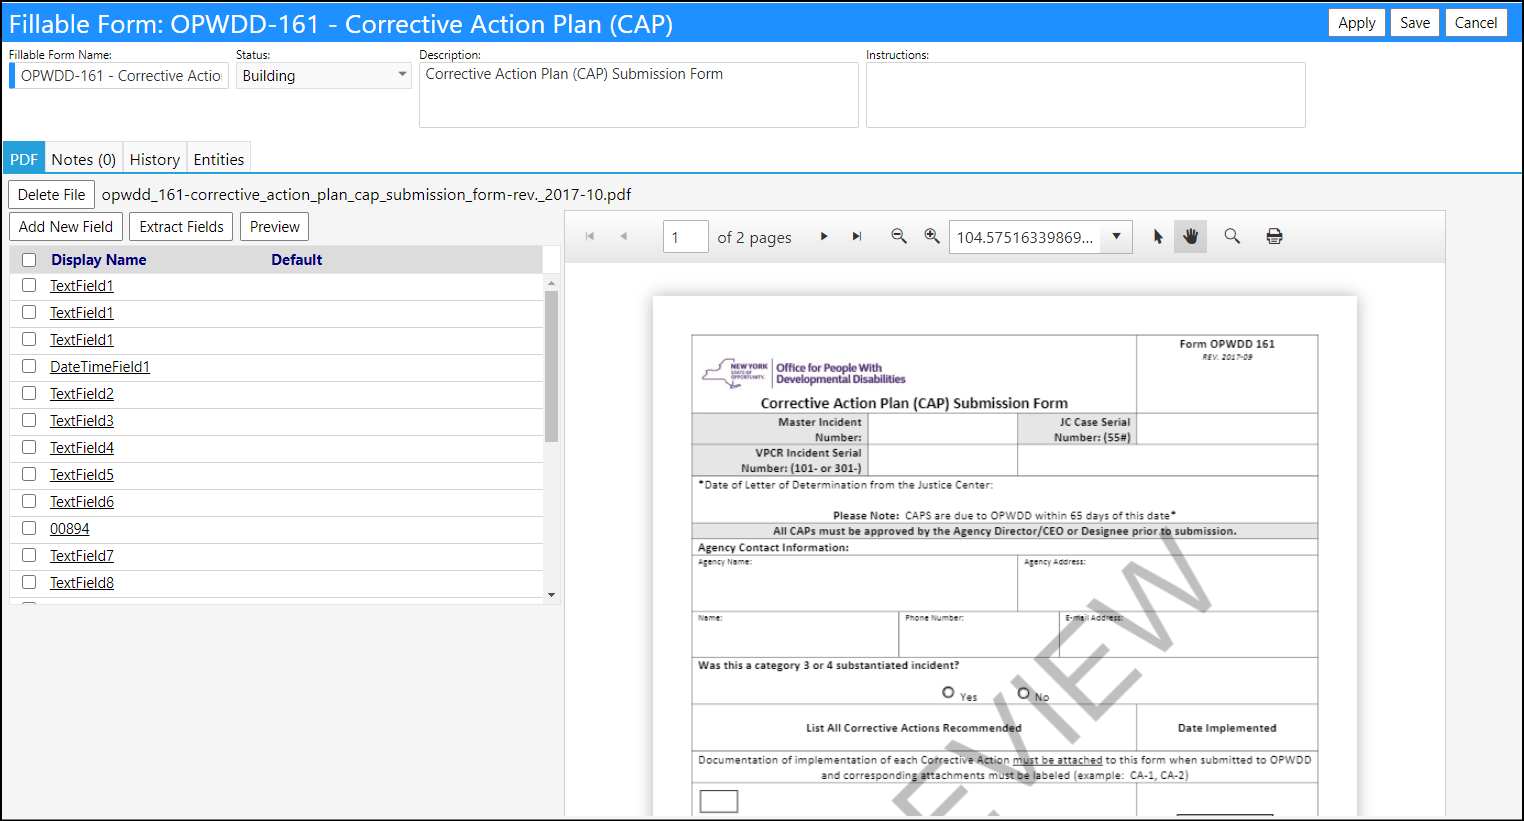
Task: Click Add New Field button
Action: point(66,227)
